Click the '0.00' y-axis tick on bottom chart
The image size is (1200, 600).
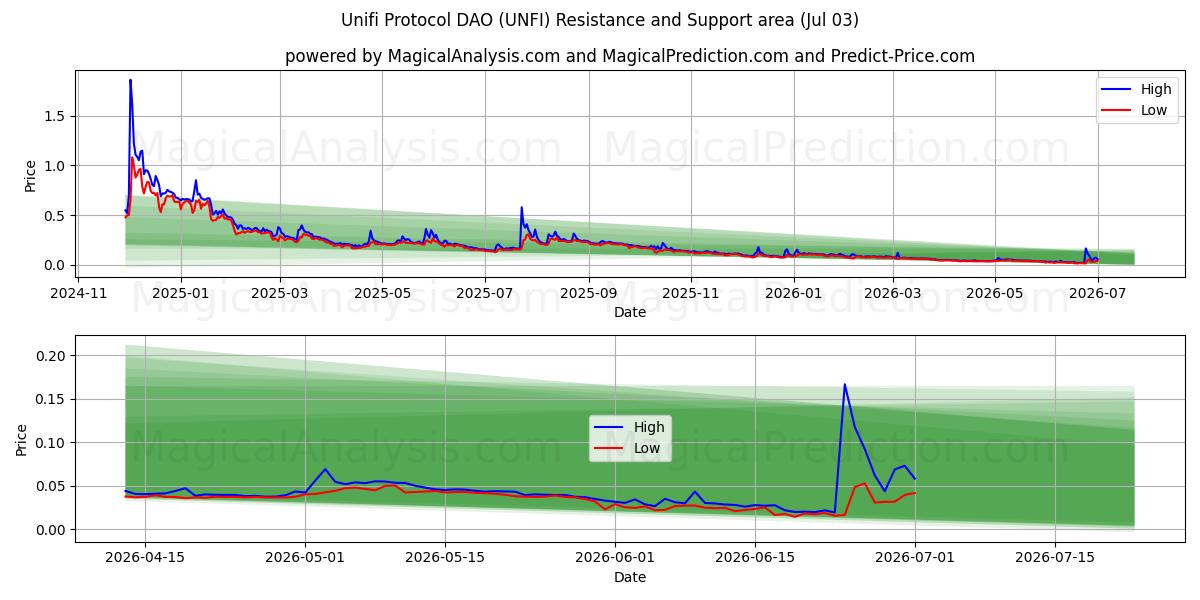pos(52,530)
